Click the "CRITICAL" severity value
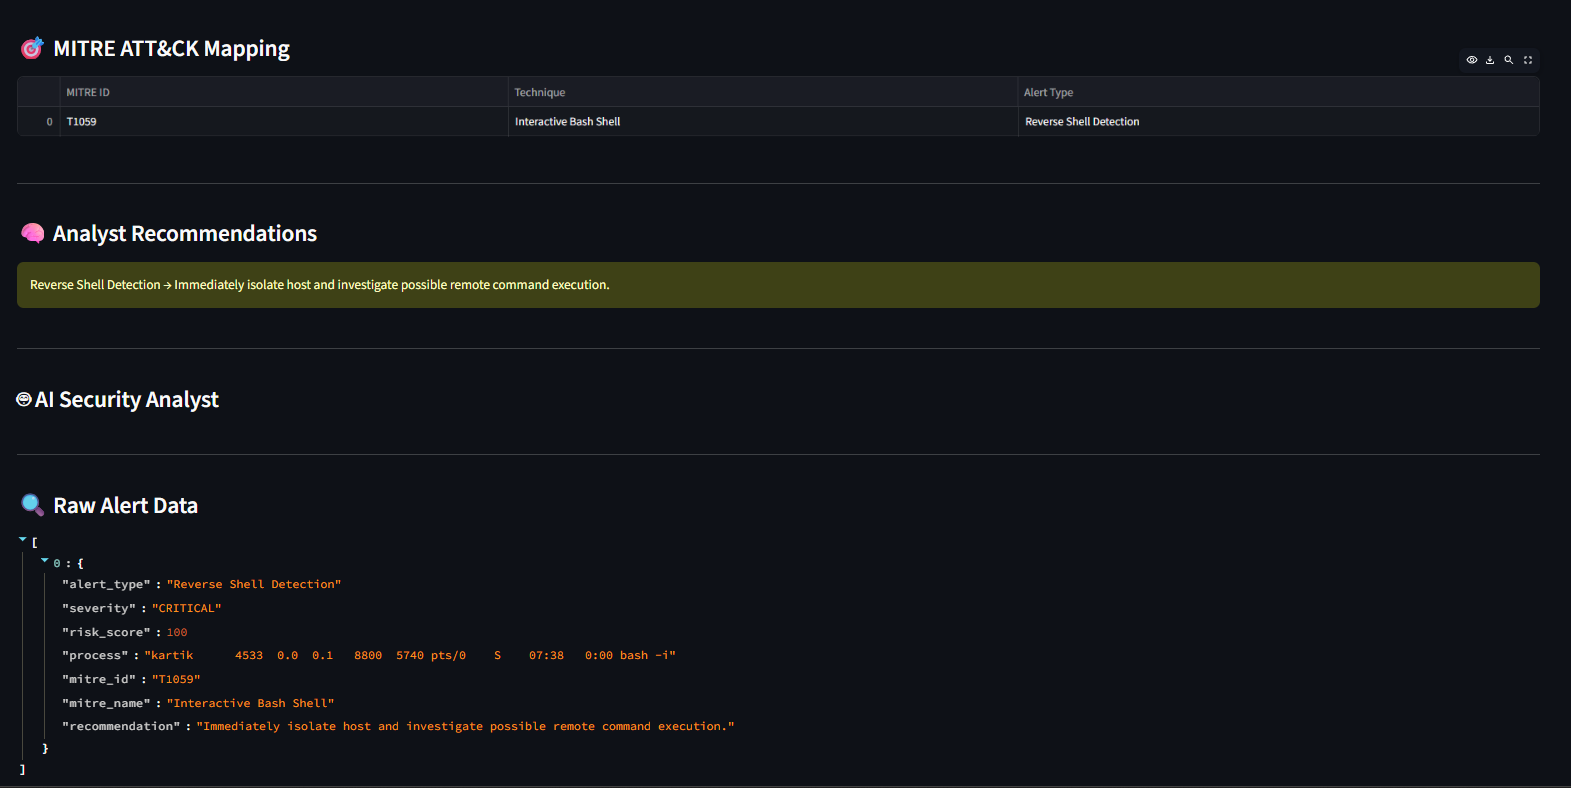1571x788 pixels. coord(187,608)
